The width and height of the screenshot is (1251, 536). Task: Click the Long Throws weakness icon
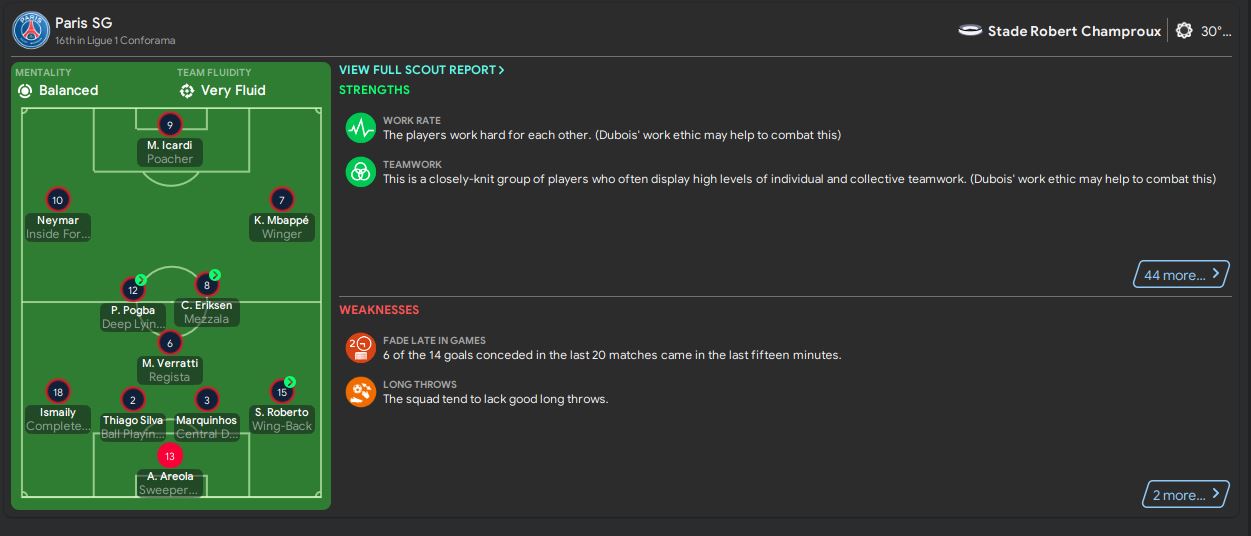coord(360,392)
